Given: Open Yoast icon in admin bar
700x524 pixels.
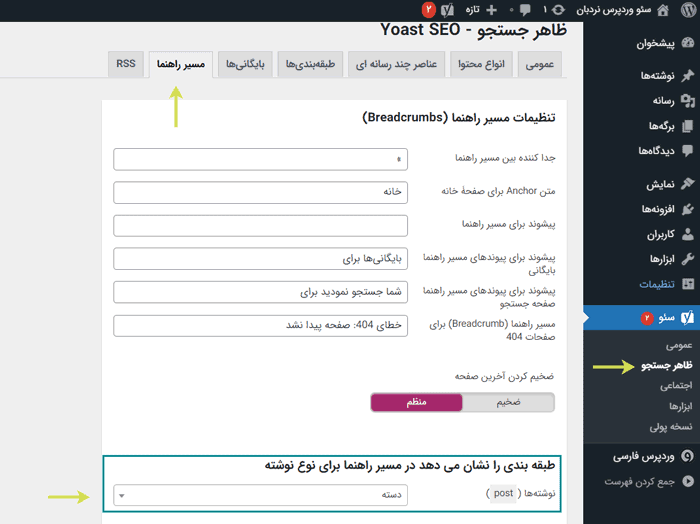Looking at the screenshot, I should 447,10.
